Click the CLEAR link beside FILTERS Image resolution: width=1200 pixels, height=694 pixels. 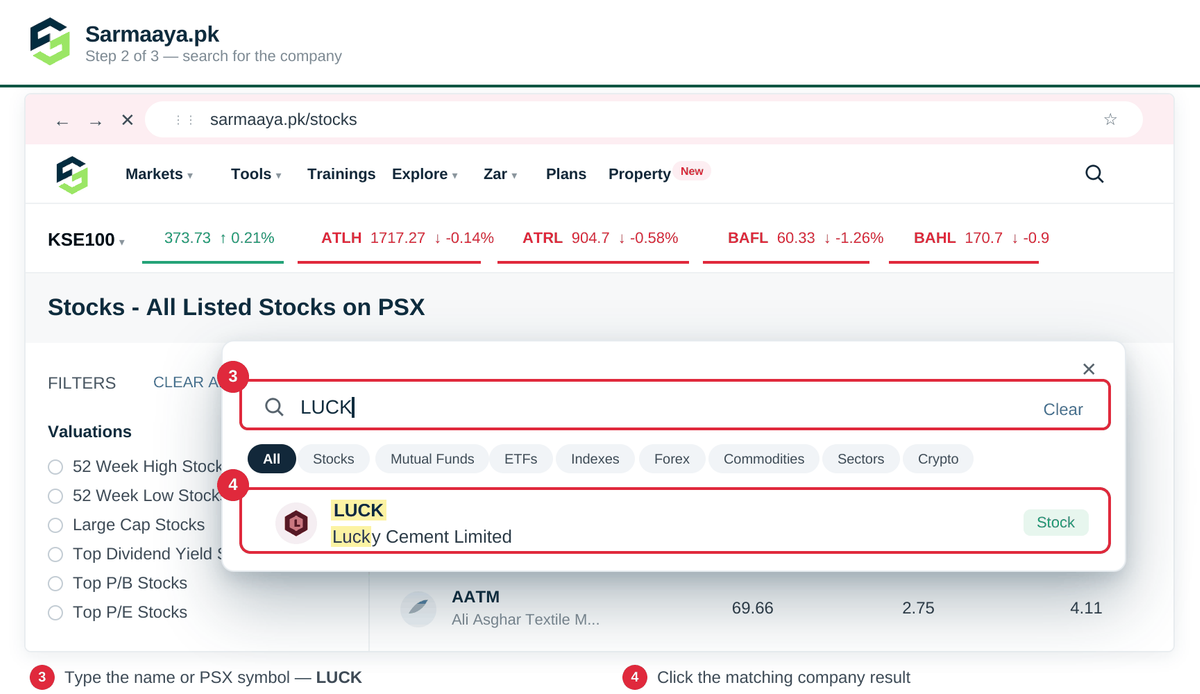point(186,382)
